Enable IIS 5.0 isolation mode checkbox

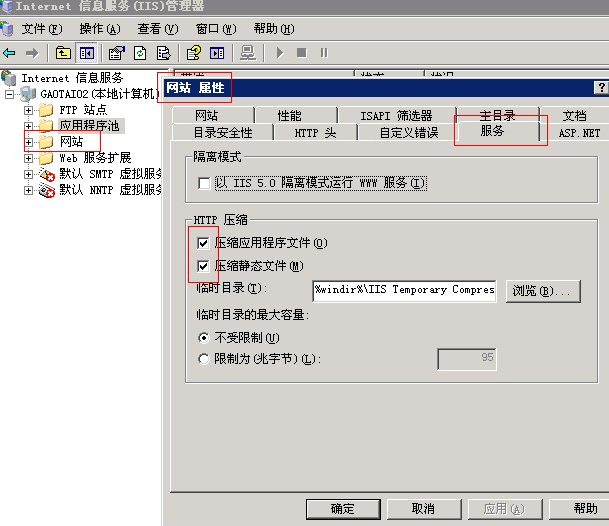tap(205, 184)
